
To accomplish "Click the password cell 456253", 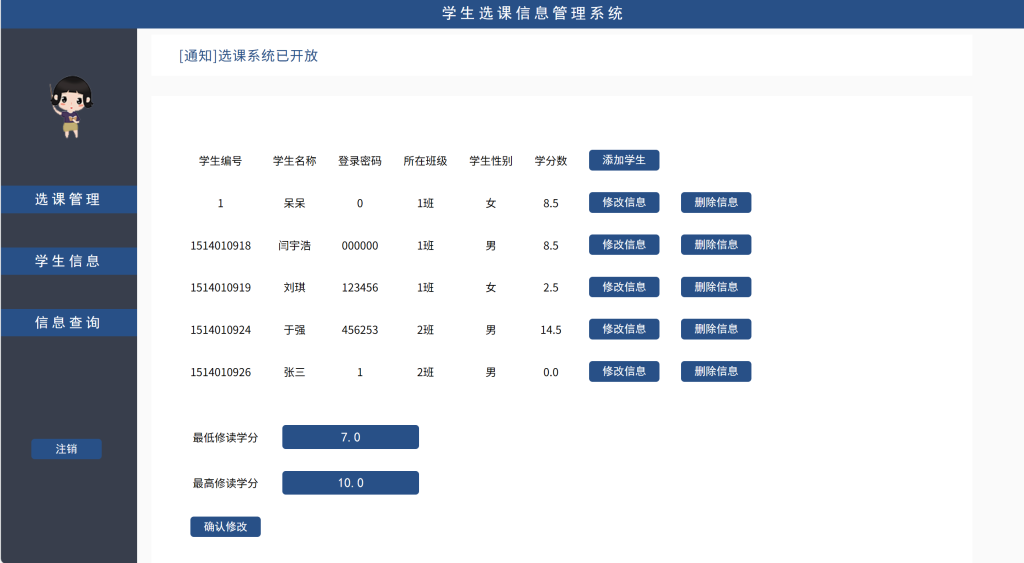I will tap(360, 330).
